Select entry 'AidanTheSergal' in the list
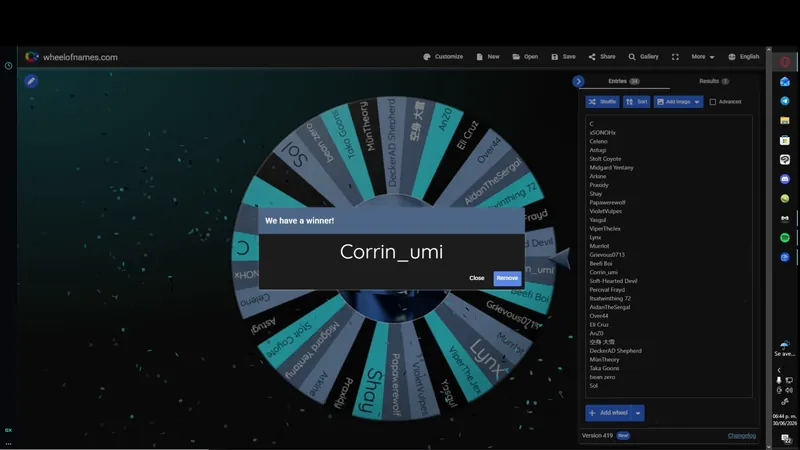The height and width of the screenshot is (450, 800). tap(610, 307)
